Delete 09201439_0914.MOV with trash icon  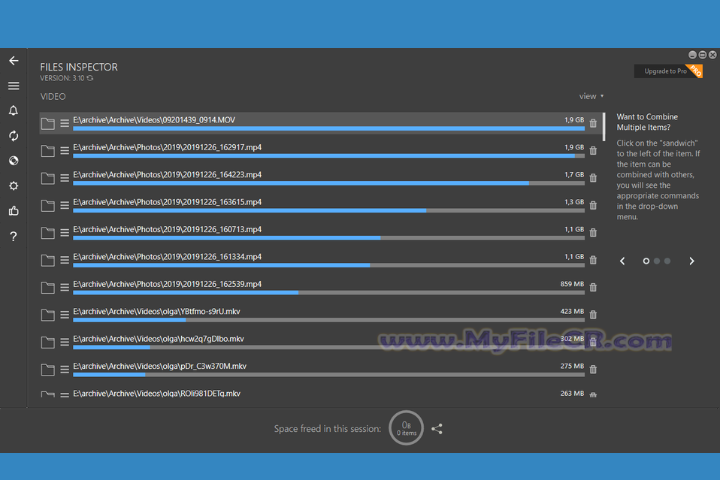pyautogui.click(x=593, y=123)
